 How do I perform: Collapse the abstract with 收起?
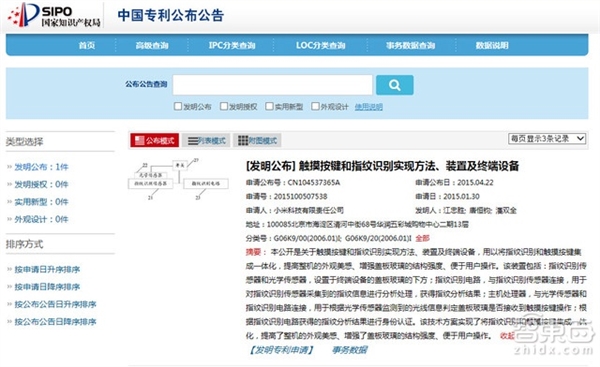[507, 336]
